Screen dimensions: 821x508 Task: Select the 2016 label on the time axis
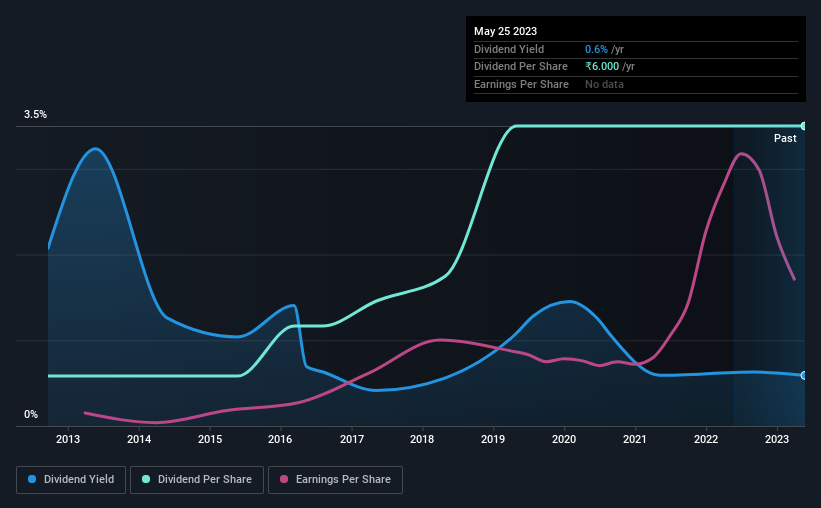click(280, 439)
